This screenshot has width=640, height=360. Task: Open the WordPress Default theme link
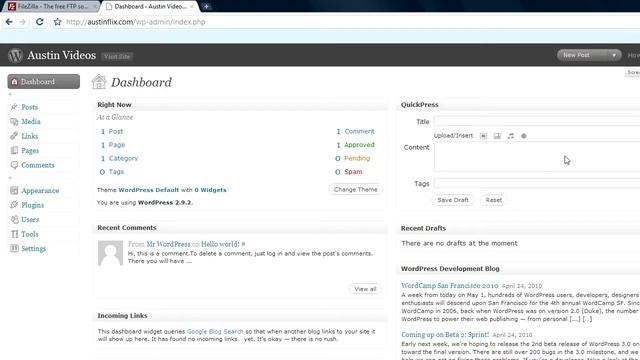(149, 190)
